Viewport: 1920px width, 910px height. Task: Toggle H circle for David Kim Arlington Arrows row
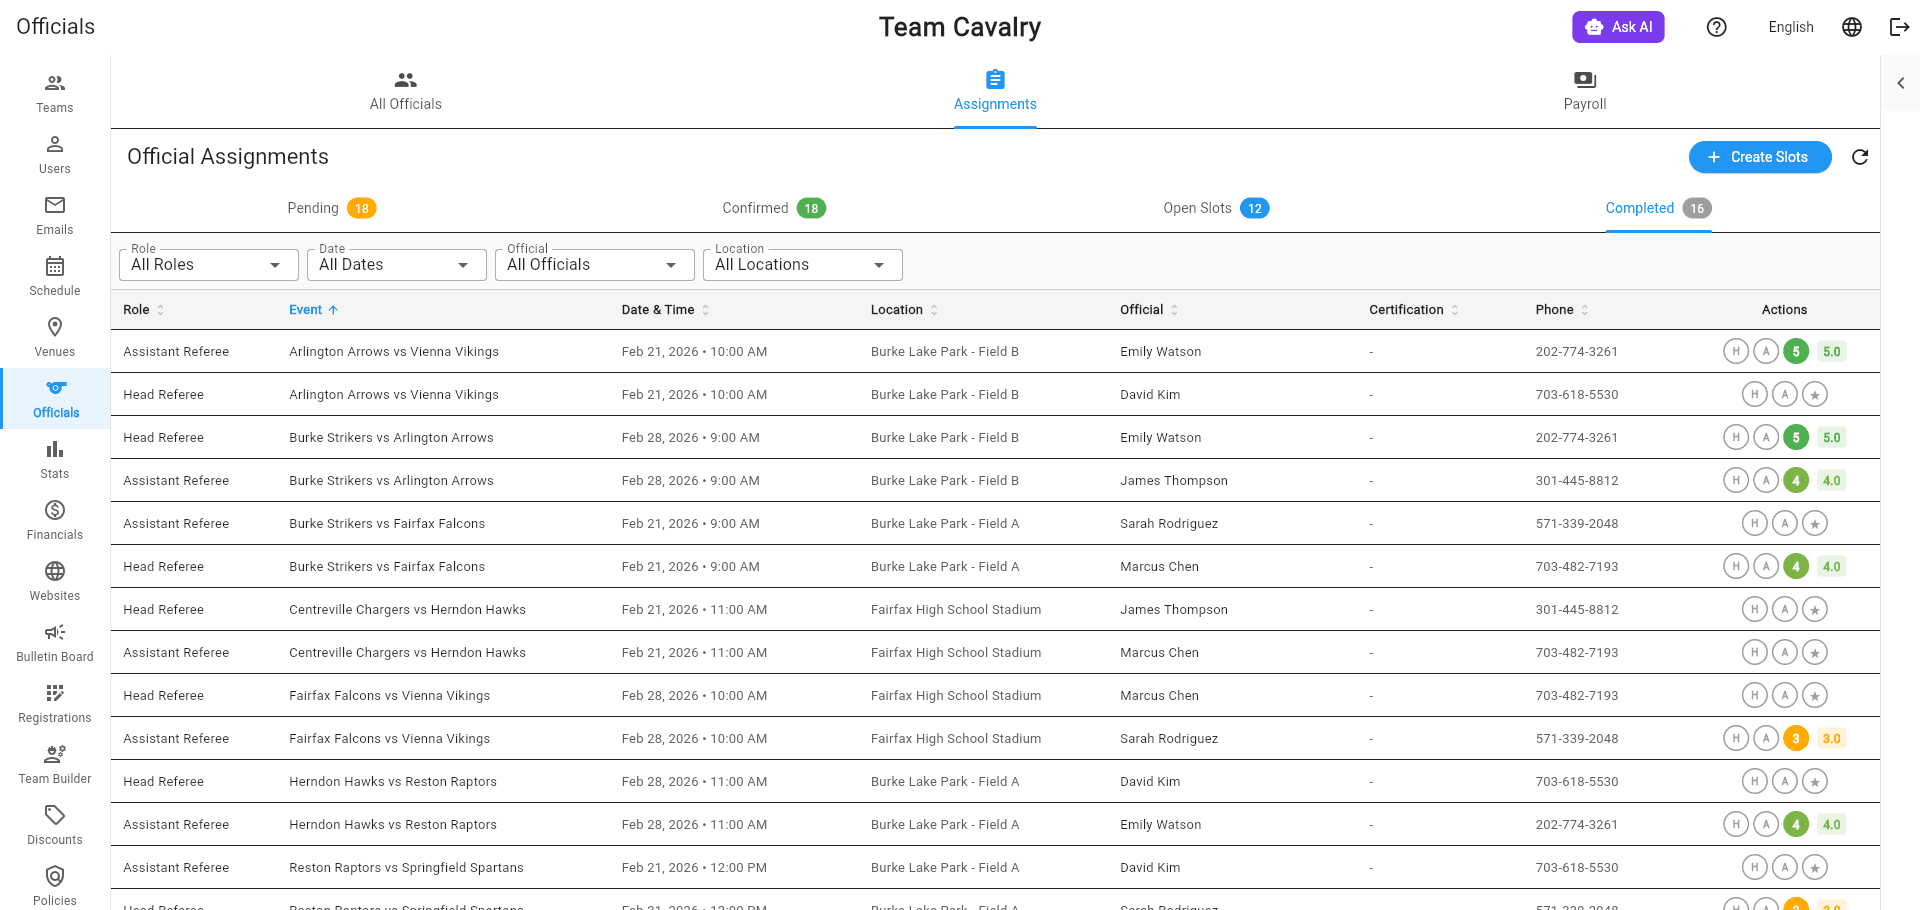(1754, 394)
